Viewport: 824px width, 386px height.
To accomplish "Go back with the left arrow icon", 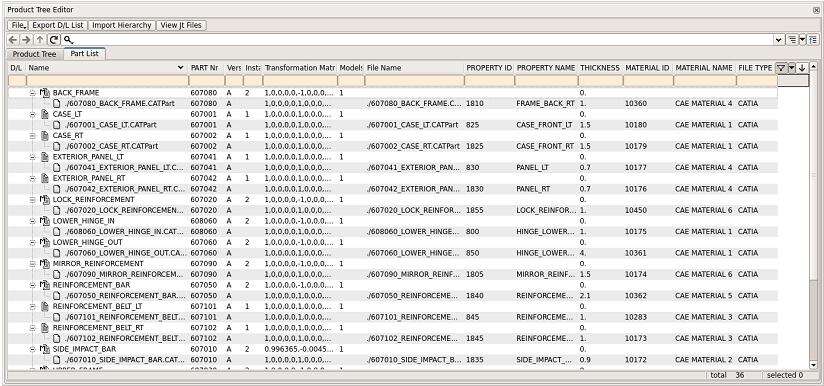I will 13,40.
